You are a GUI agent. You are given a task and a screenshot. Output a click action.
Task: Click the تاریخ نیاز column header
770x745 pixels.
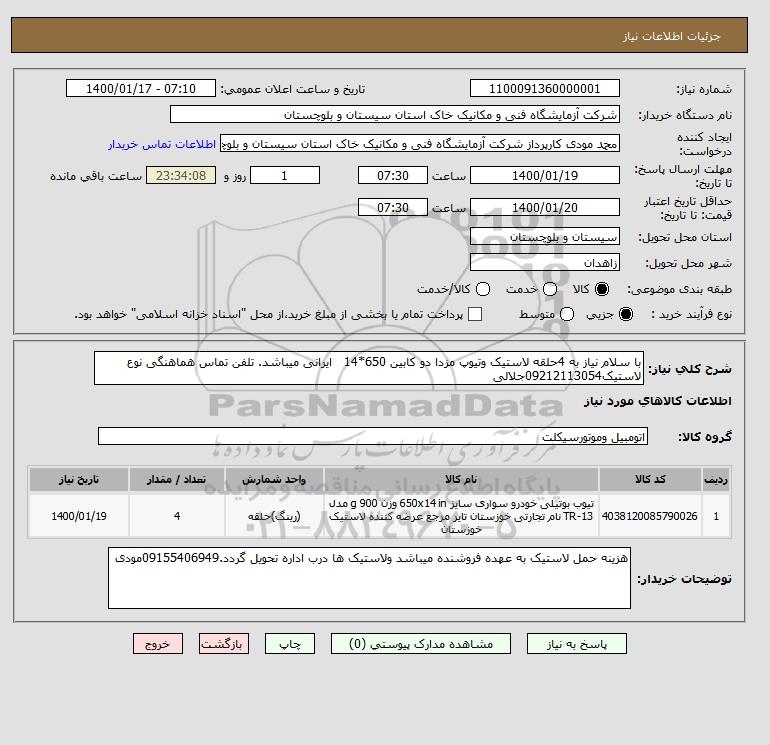[79, 479]
